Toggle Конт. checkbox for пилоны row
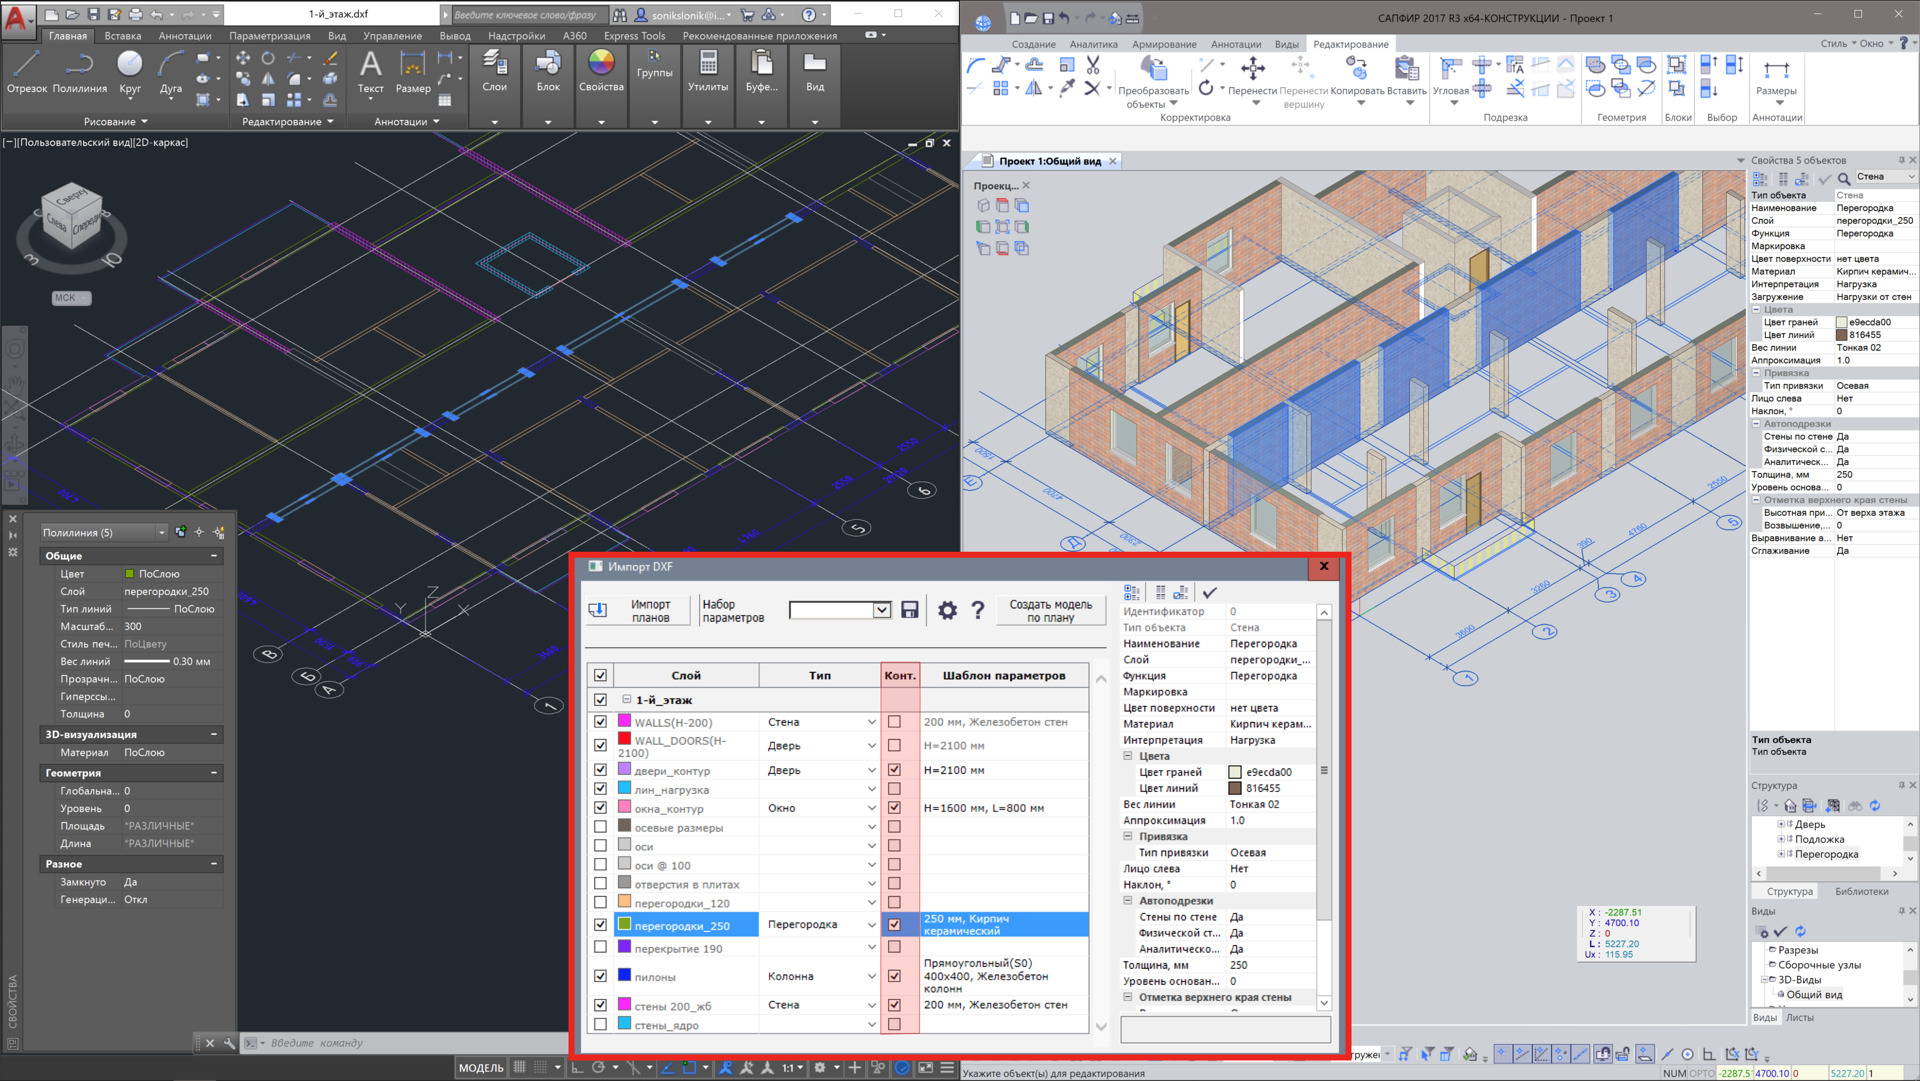The width and height of the screenshot is (1920, 1081). (894, 976)
